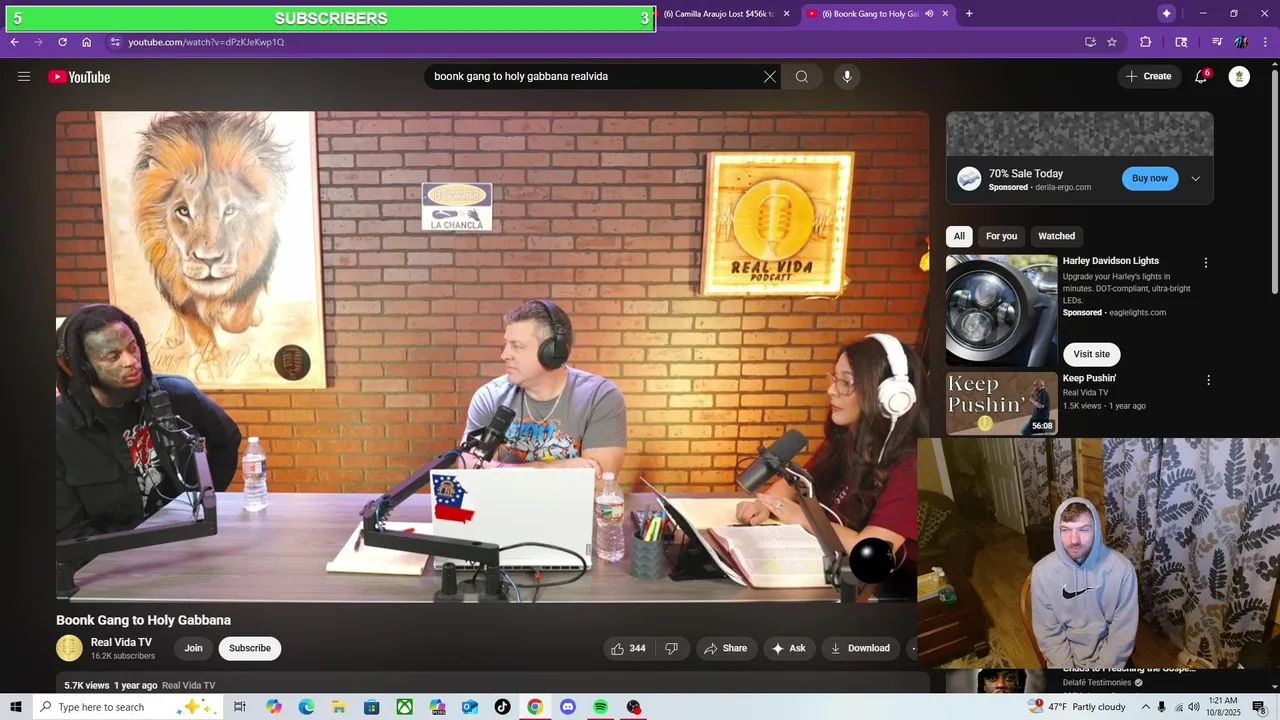Download the video
1280x720 pixels.
pos(860,648)
